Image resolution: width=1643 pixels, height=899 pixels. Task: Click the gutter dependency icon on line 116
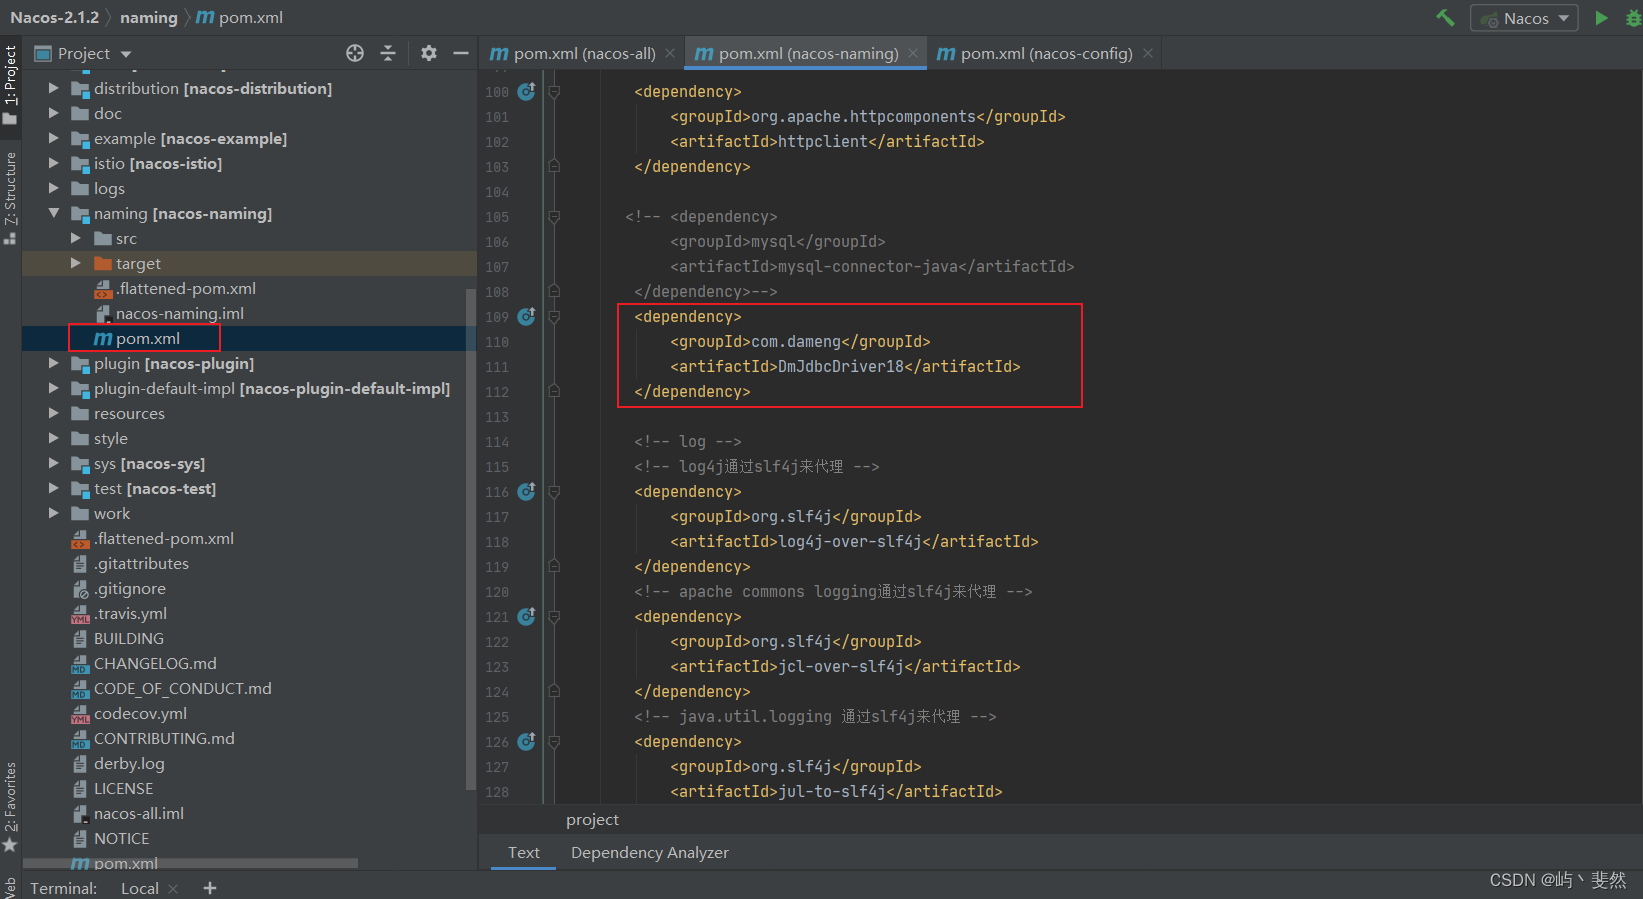pyautogui.click(x=527, y=491)
